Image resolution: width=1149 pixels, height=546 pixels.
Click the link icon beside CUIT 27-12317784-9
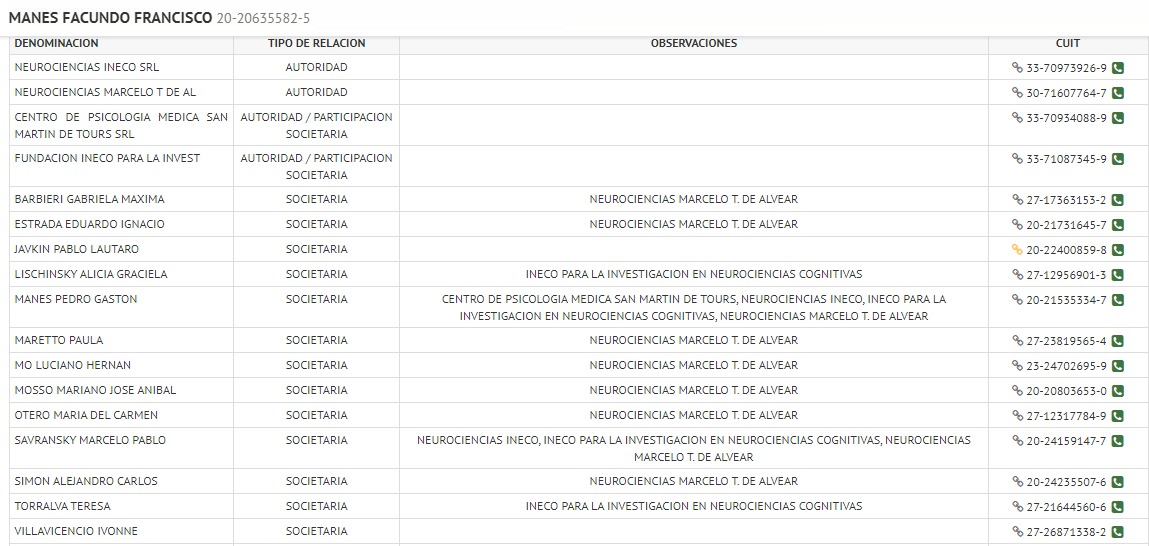(x=1016, y=416)
